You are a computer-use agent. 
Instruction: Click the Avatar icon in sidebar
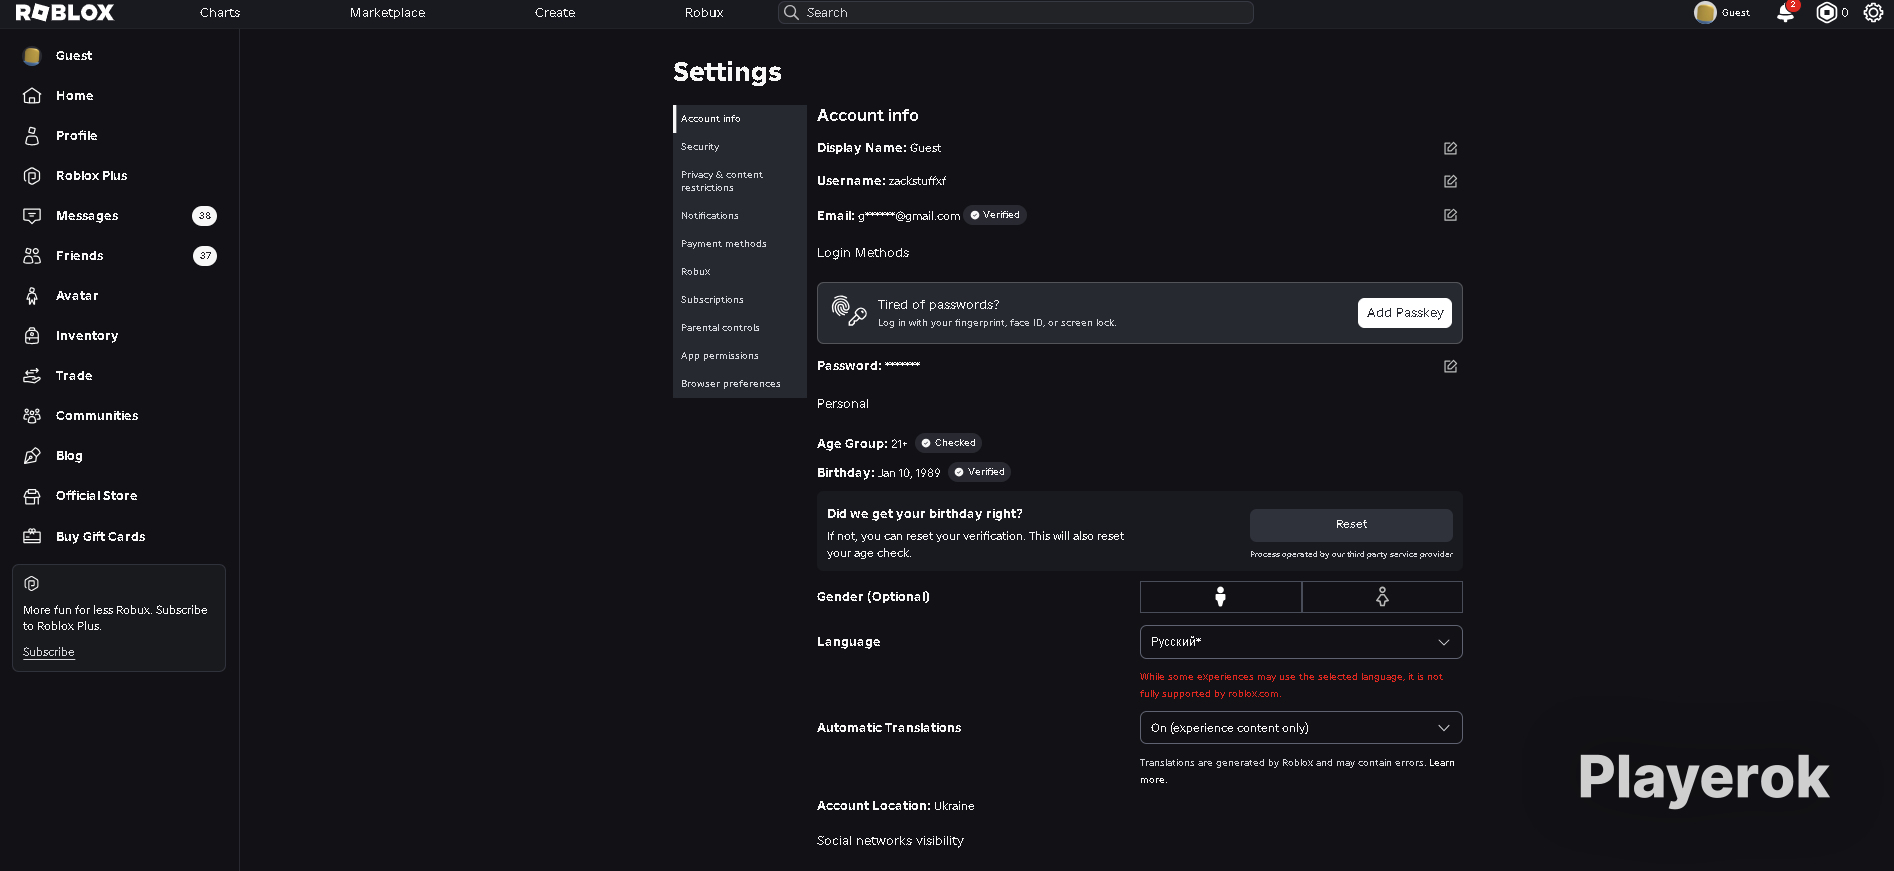tap(32, 296)
